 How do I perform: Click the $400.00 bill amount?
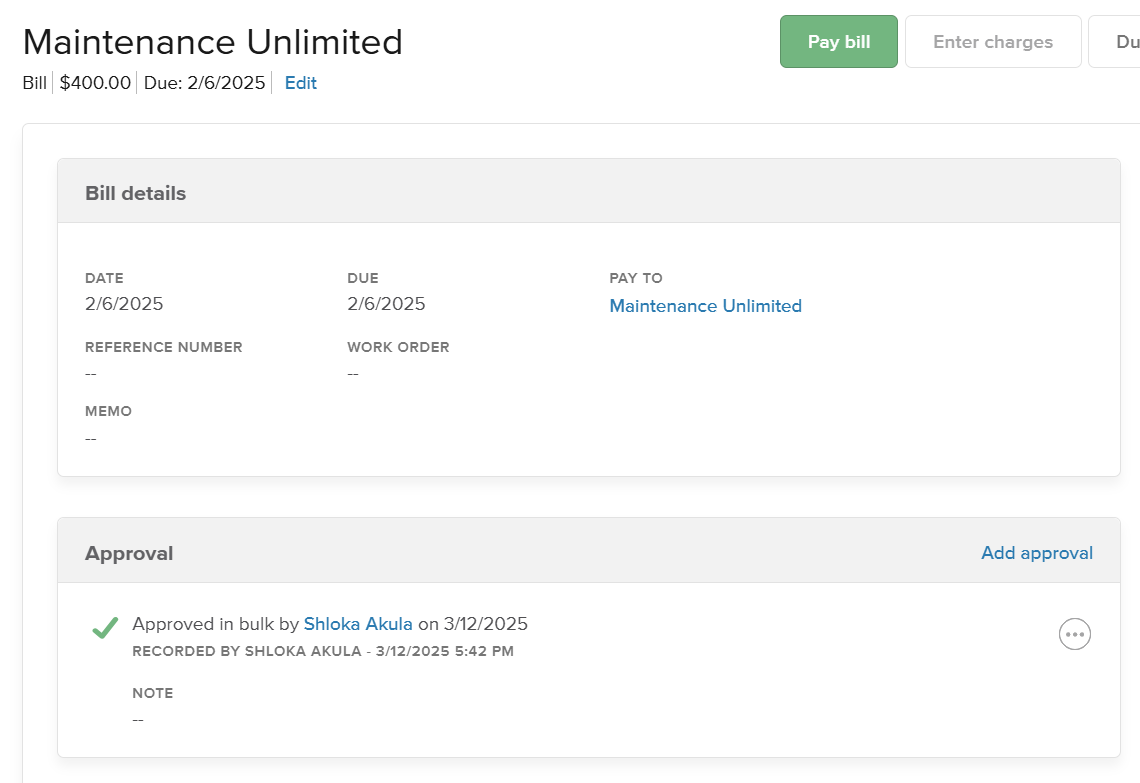95,83
